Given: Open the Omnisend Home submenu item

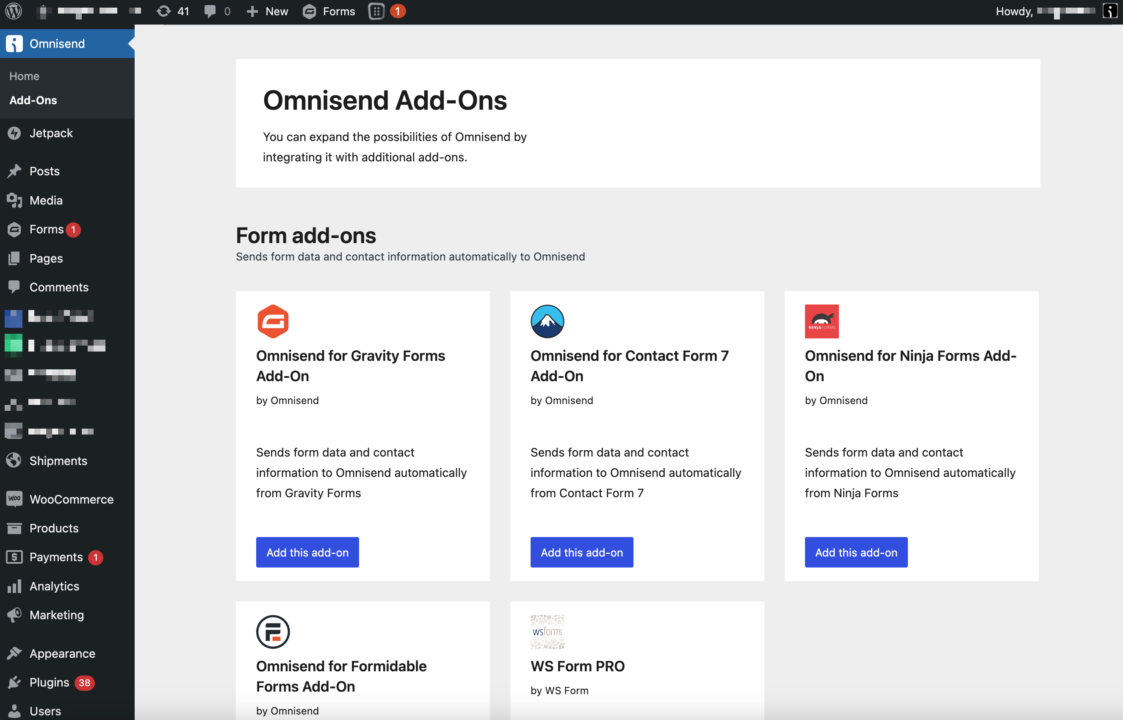Looking at the screenshot, I should (24, 76).
